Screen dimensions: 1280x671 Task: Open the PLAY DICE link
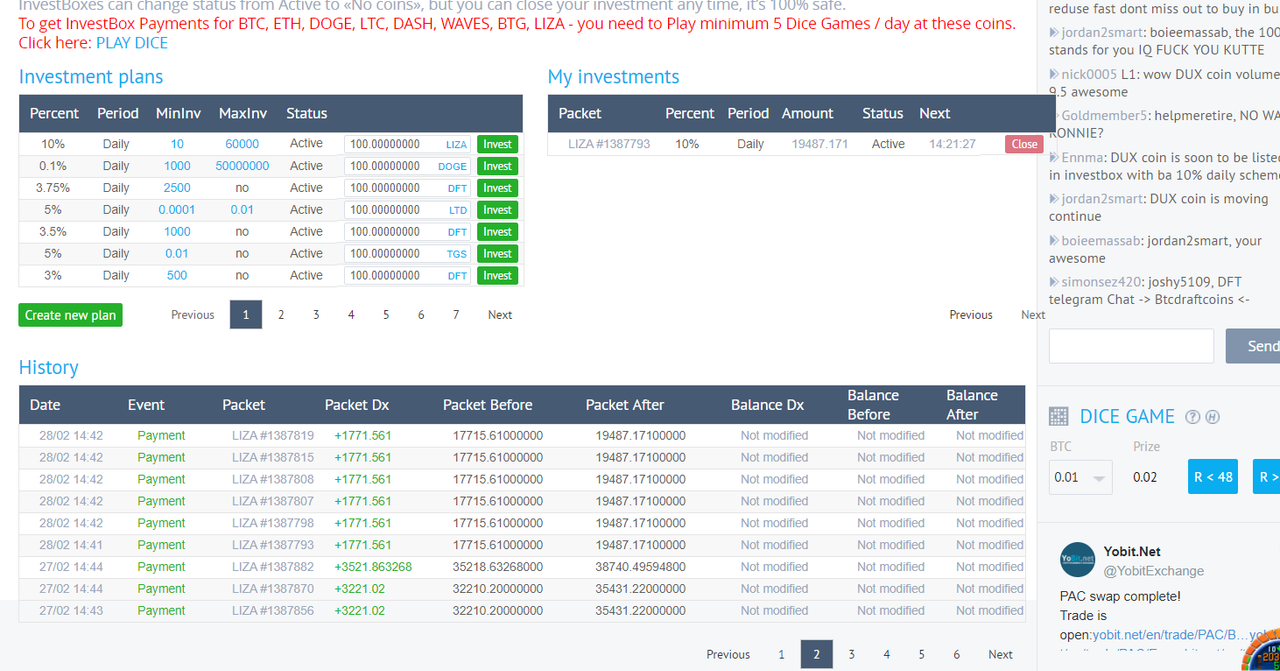[x=132, y=43]
